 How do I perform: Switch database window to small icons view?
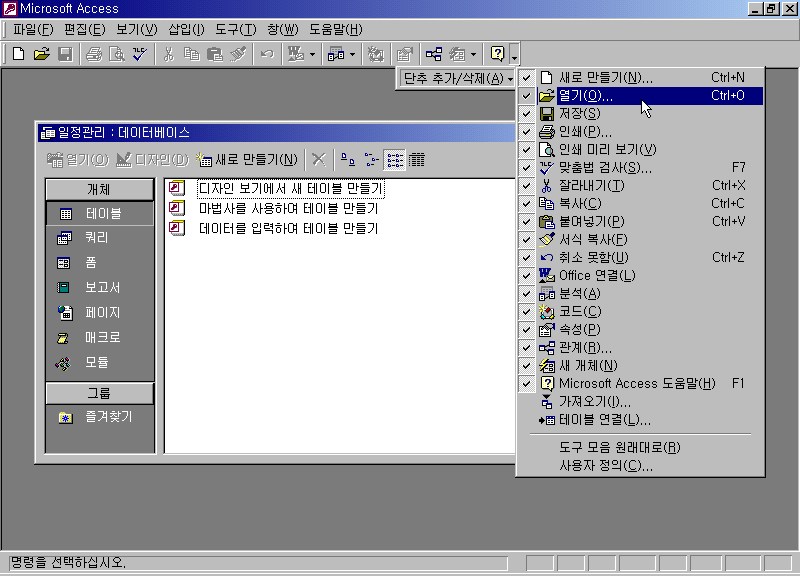(371, 160)
